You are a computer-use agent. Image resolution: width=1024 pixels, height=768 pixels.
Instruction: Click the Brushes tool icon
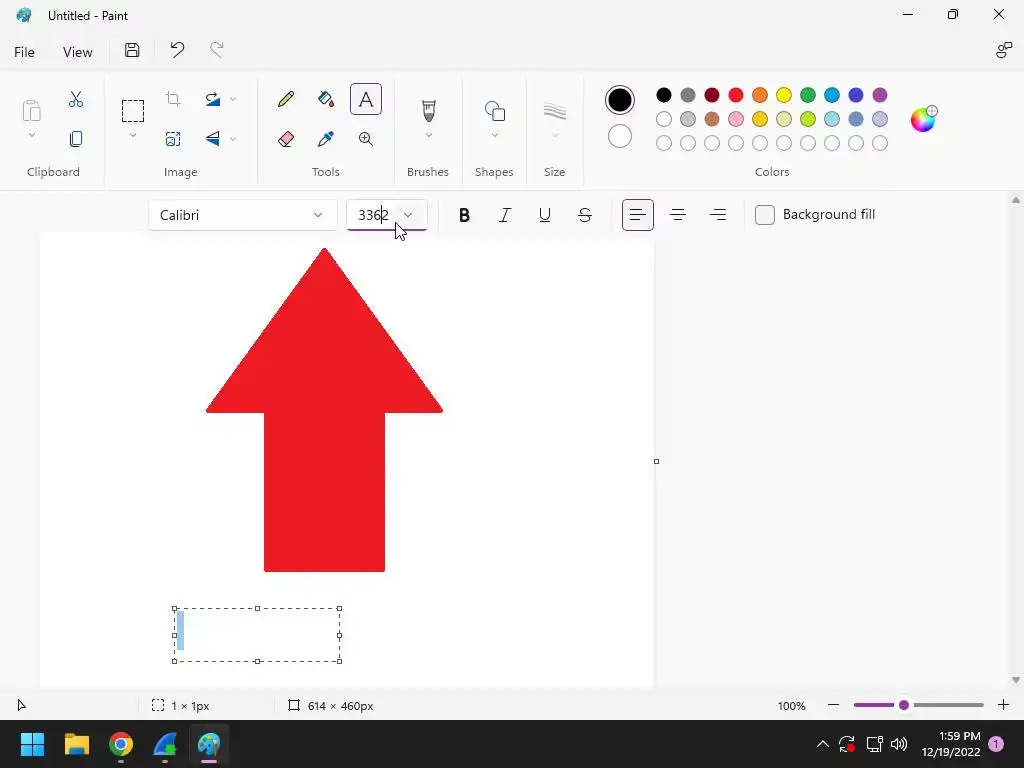pos(428,110)
